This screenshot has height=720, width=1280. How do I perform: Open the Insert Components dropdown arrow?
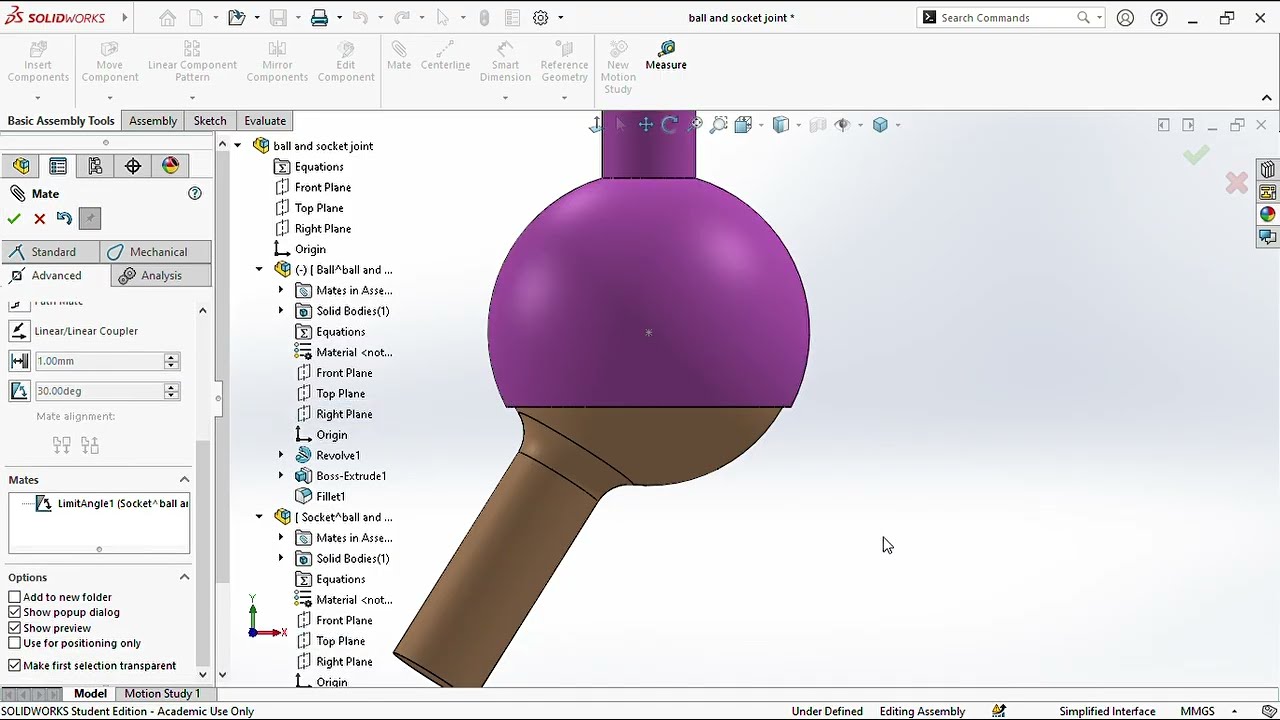click(x=38, y=98)
